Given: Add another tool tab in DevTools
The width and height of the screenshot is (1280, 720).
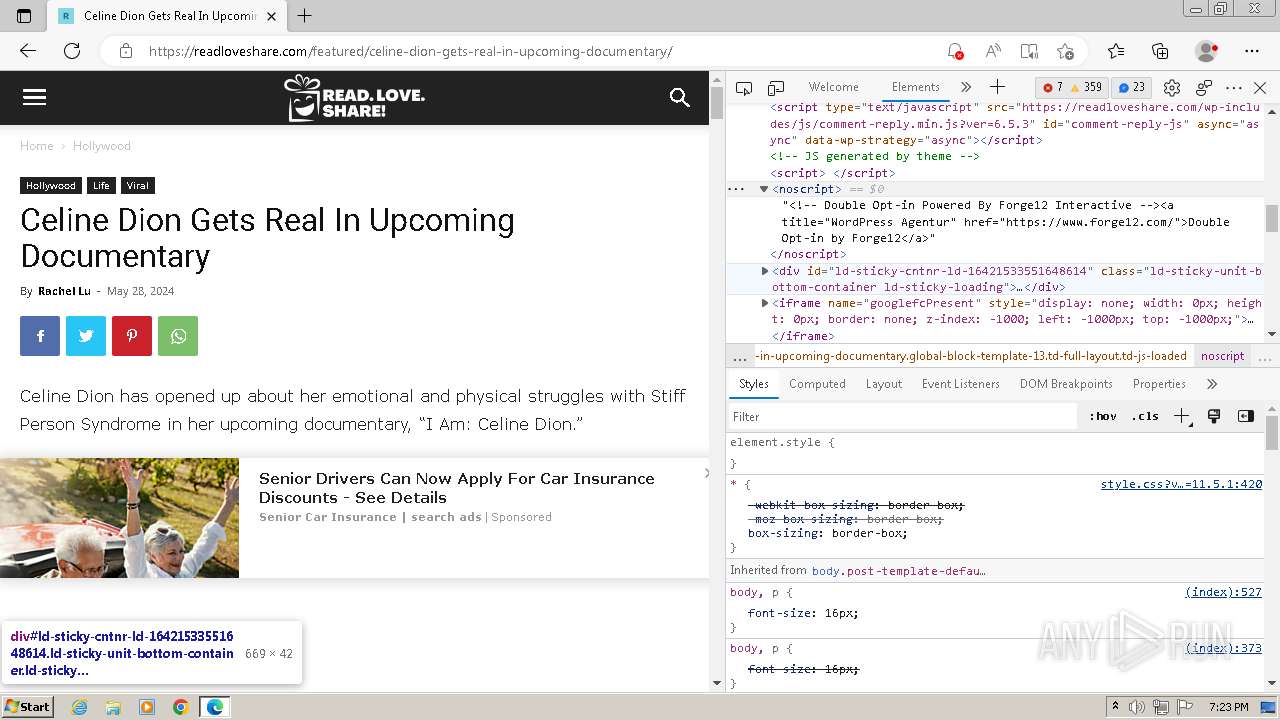Looking at the screenshot, I should point(997,87).
